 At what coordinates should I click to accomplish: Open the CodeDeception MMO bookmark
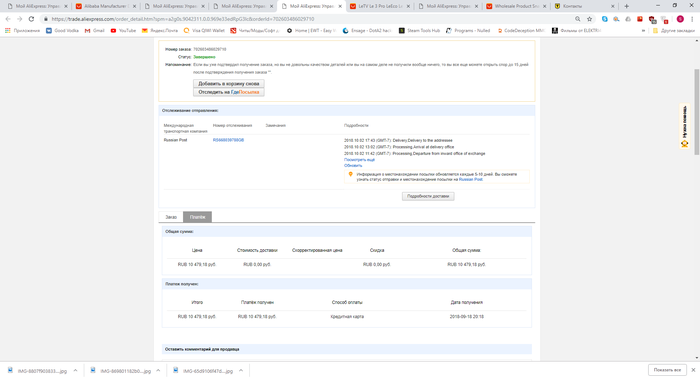point(521,31)
